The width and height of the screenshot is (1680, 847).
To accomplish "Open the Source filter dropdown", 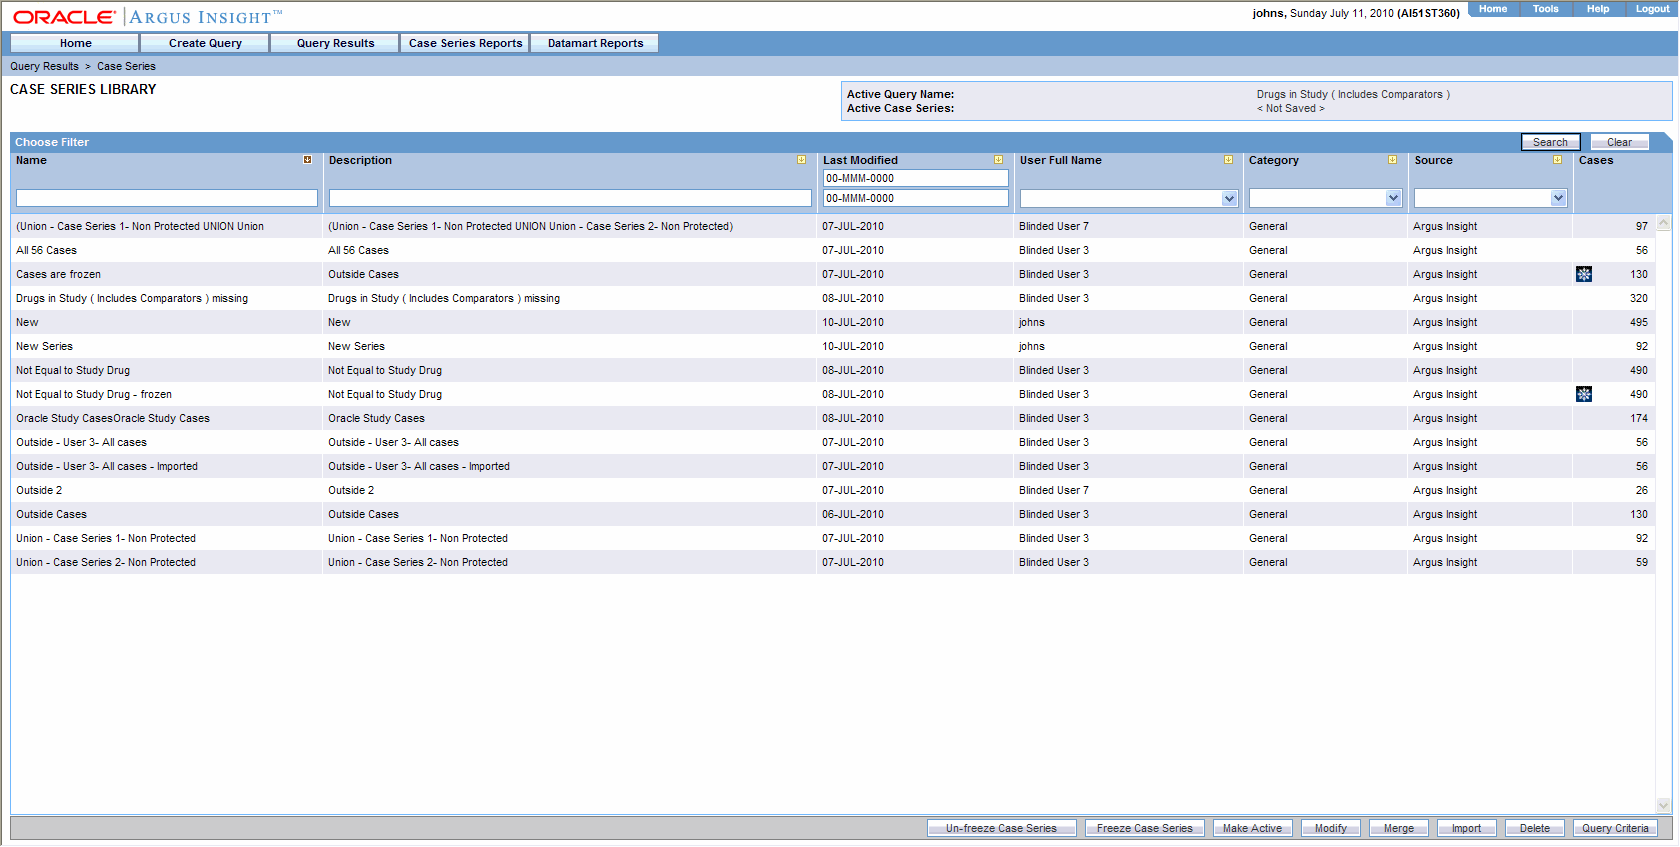I will point(1559,199).
